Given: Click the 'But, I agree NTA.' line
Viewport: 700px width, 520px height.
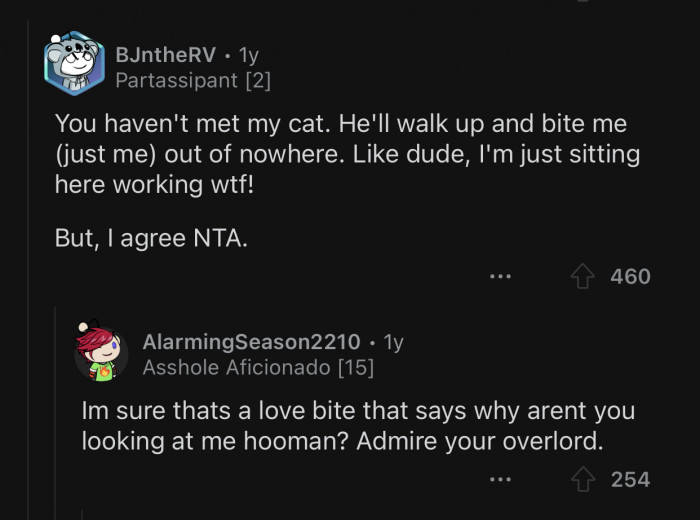Looking at the screenshot, I should [150, 240].
